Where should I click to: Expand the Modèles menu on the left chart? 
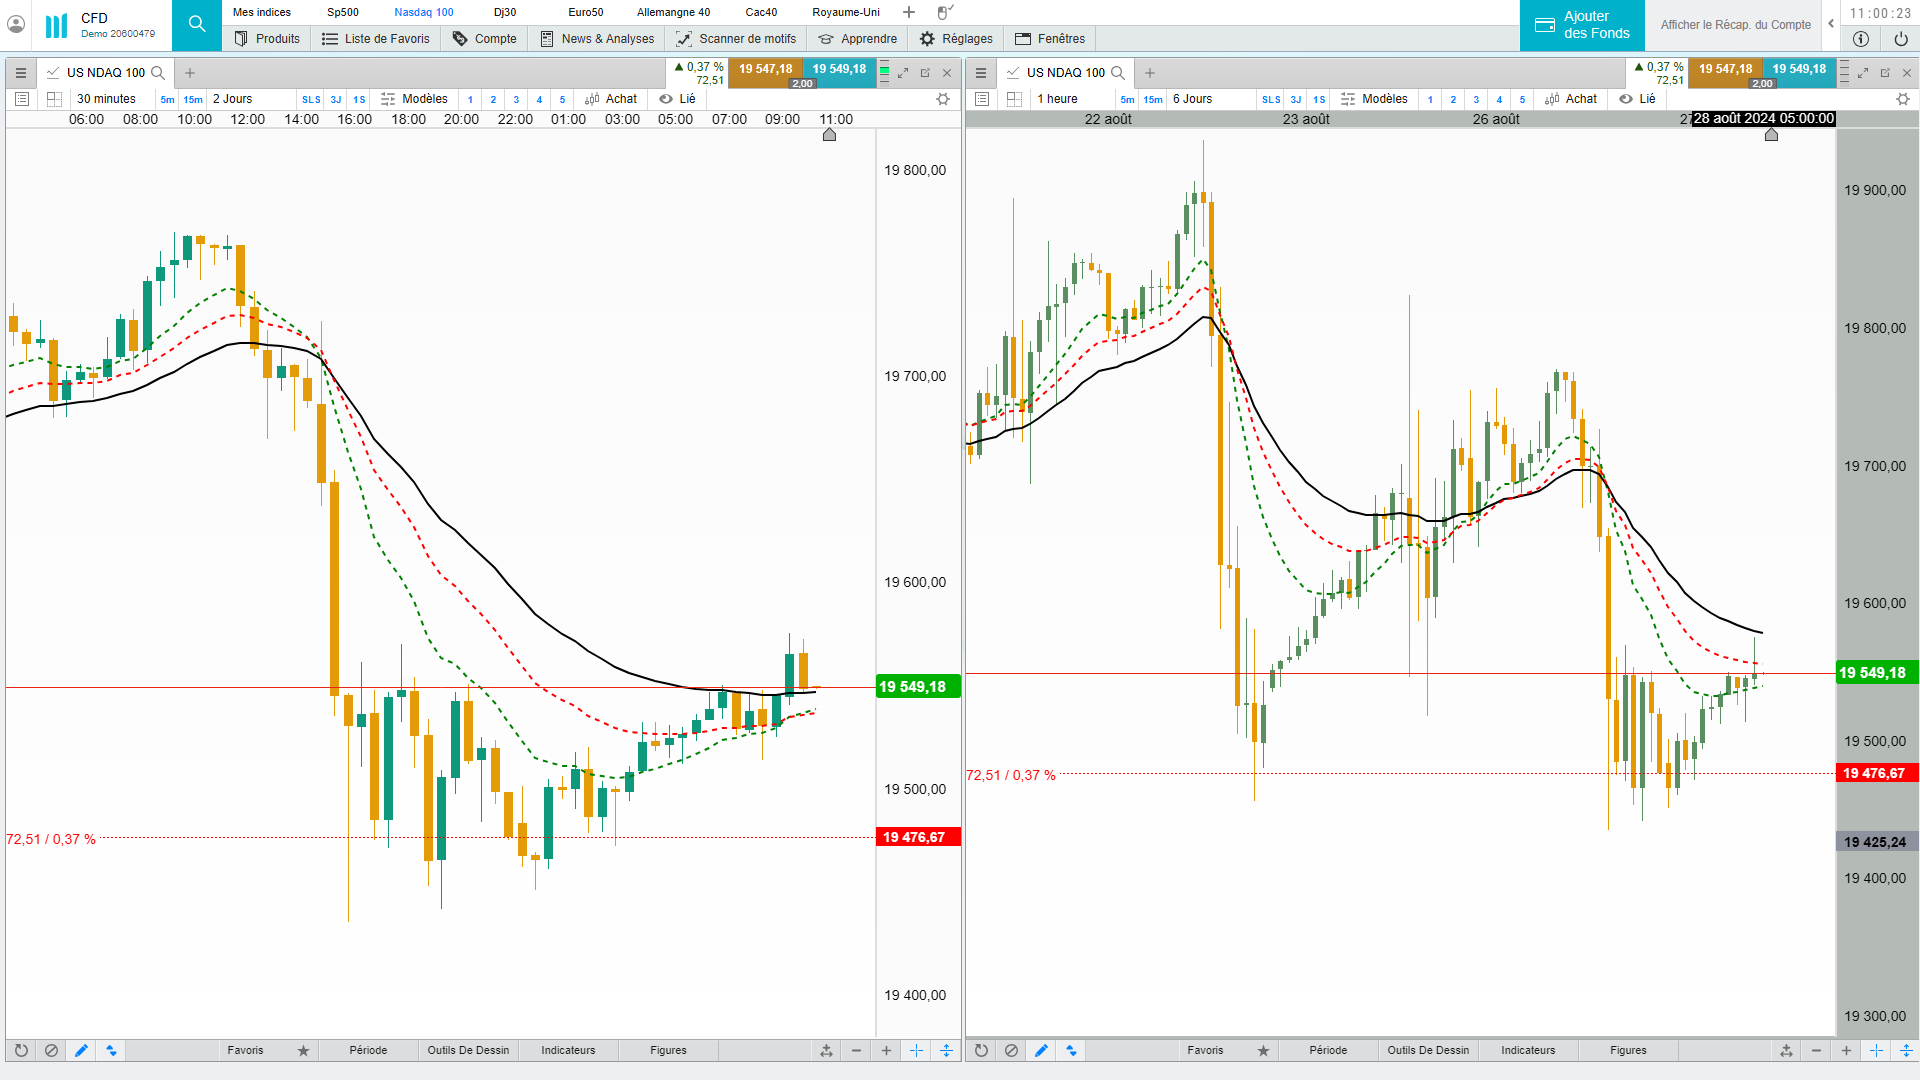[x=414, y=99]
